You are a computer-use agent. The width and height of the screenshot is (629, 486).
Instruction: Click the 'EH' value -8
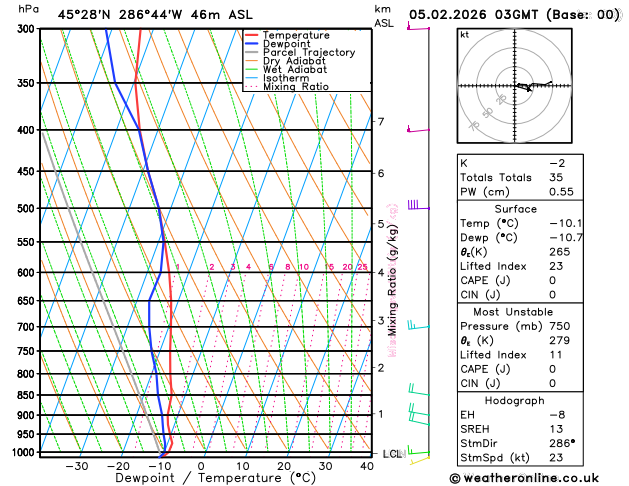pos(557,415)
